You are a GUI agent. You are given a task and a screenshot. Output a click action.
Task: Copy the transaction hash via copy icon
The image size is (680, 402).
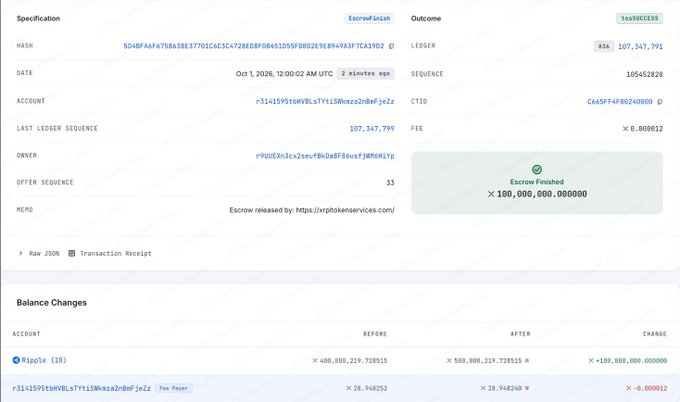(x=392, y=46)
